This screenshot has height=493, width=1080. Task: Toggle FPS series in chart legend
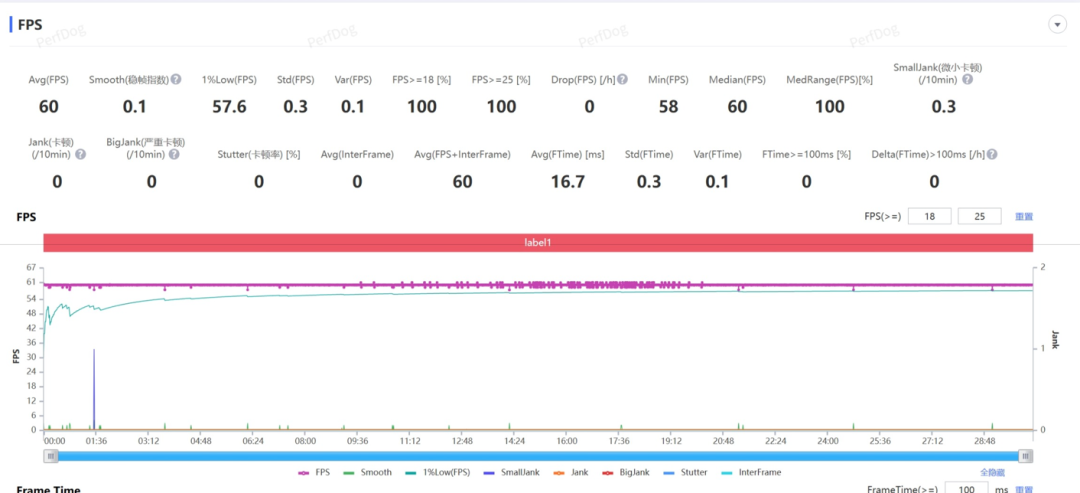(x=314, y=472)
